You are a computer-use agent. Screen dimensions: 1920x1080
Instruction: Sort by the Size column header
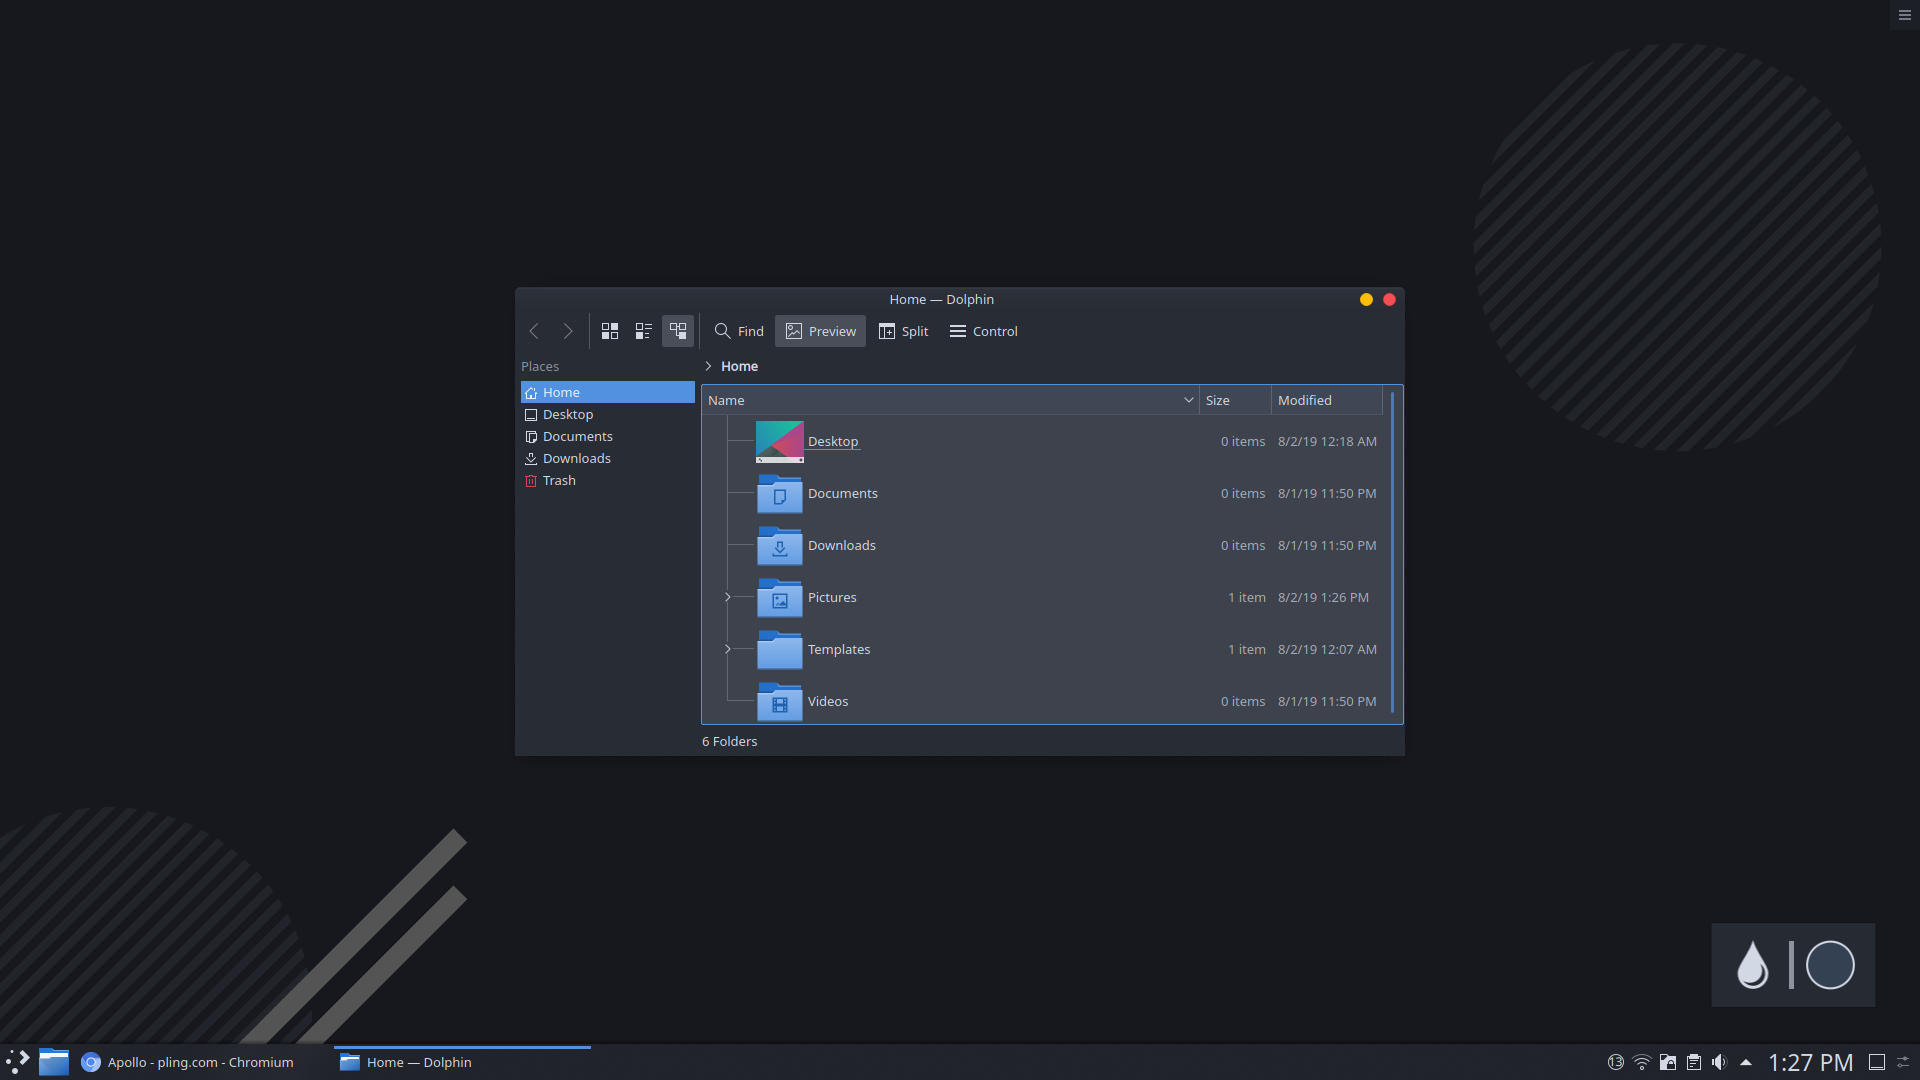(x=1235, y=400)
